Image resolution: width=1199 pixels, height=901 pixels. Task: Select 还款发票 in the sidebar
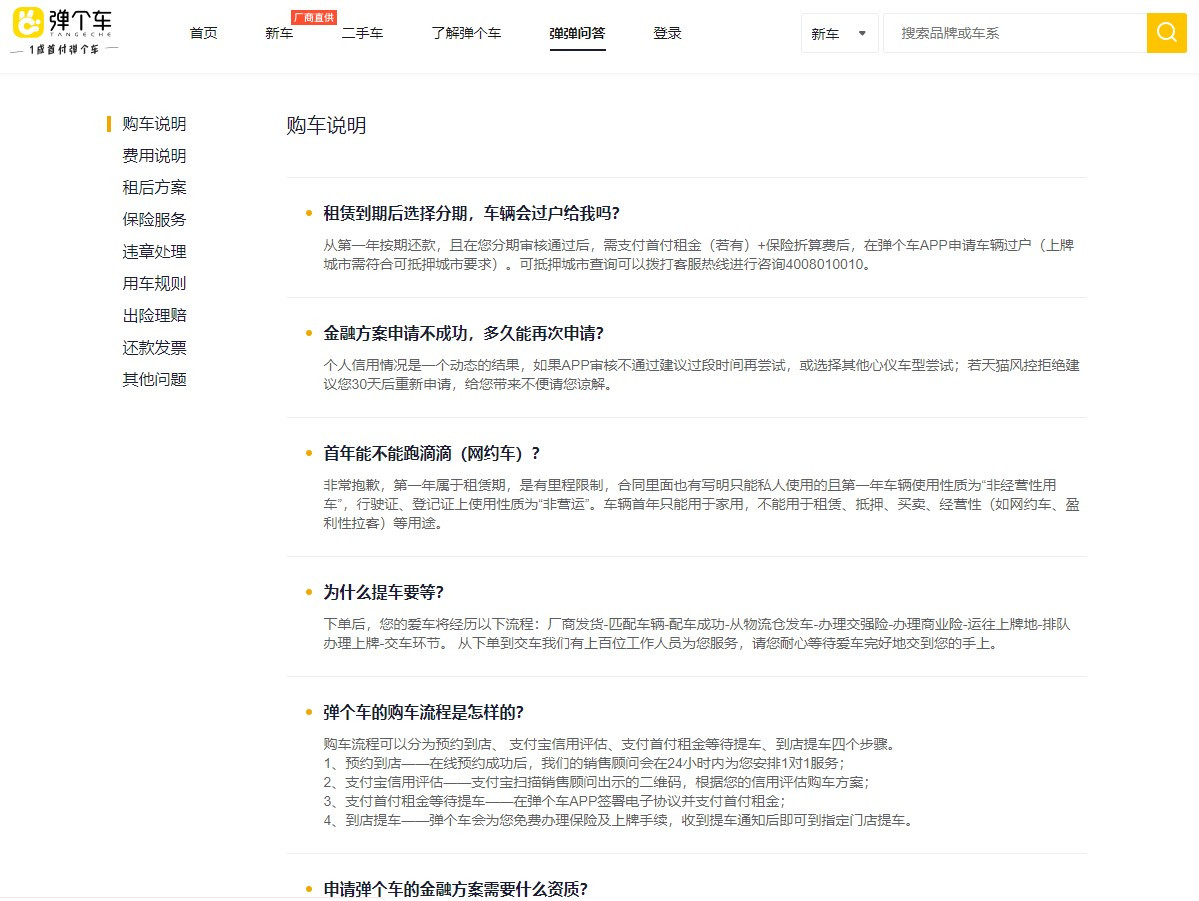[154, 348]
